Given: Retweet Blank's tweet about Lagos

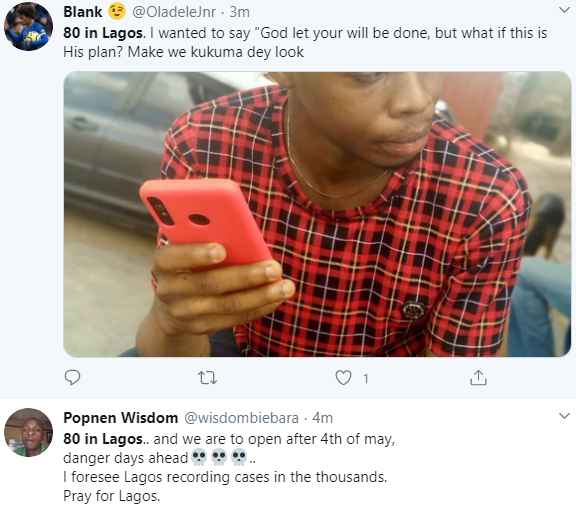Looking at the screenshot, I should coord(208,378).
